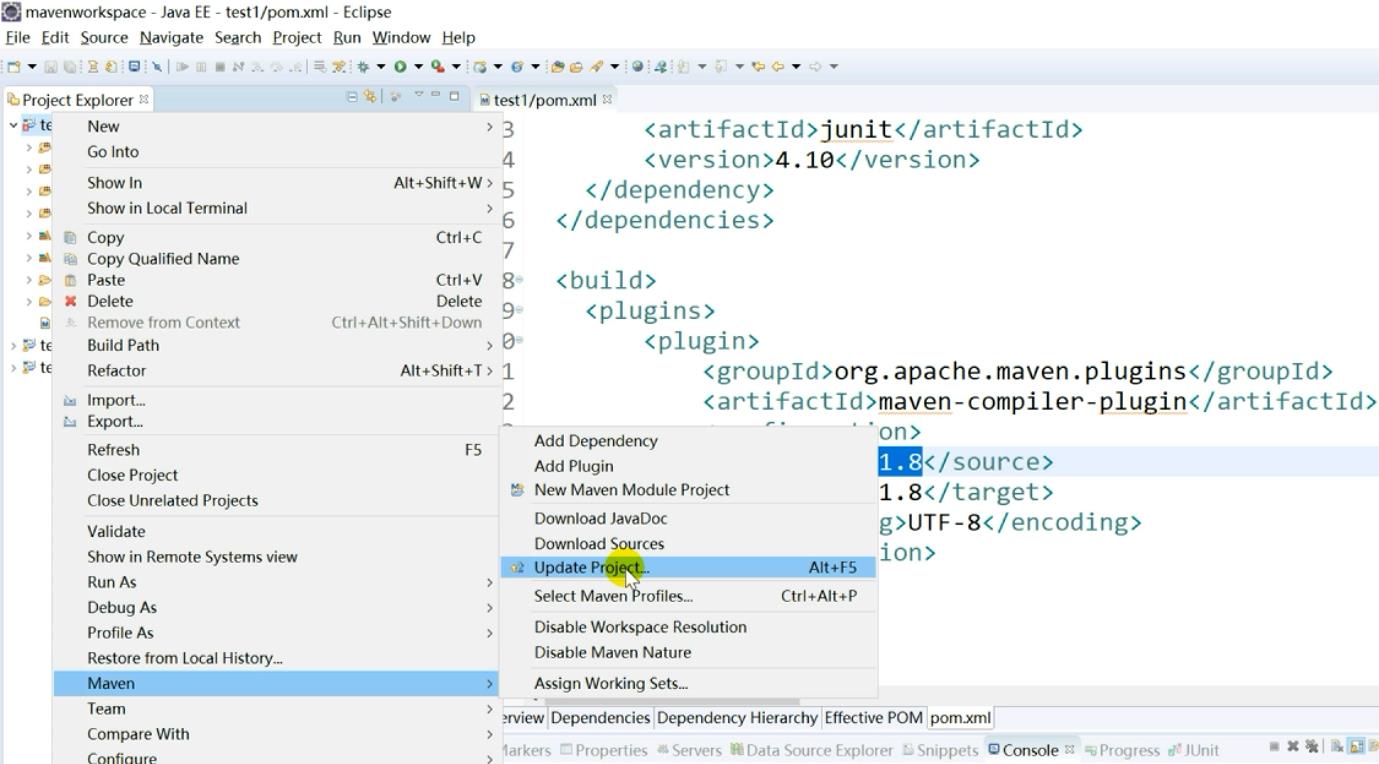Click the Suspend debug toolbar icon
Viewport: 1379px width, 764px height.
(201, 67)
